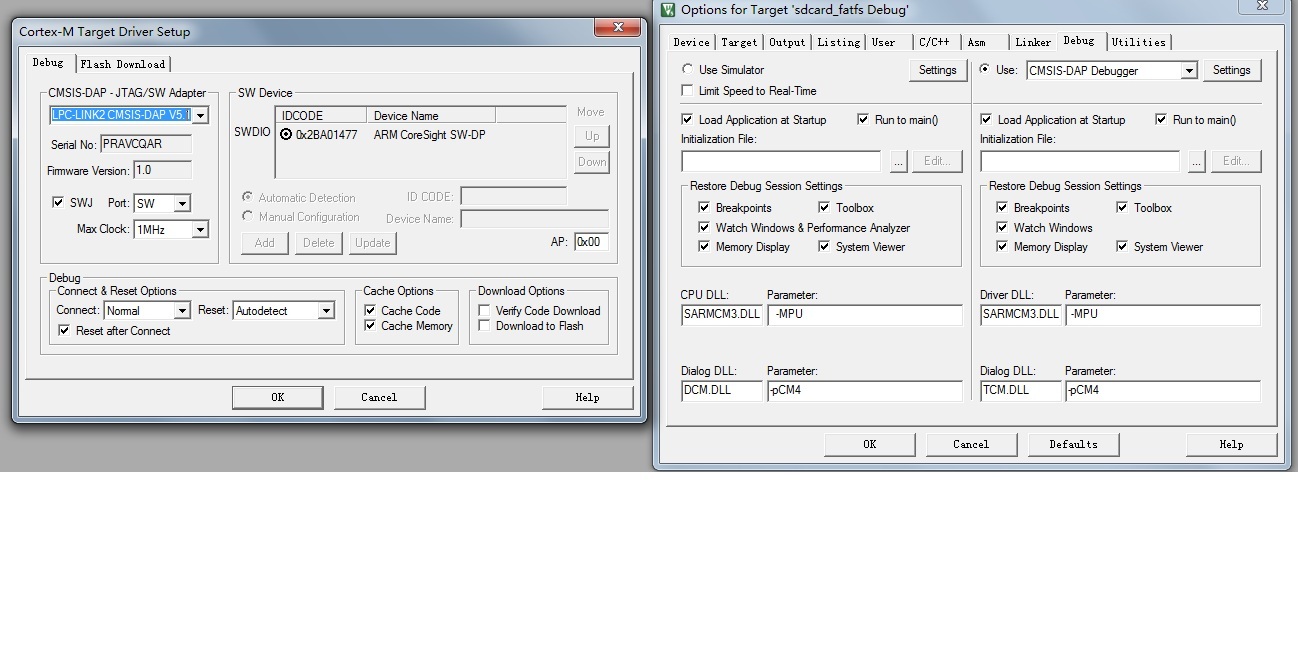Toggle debugger-side System Viewer checkbox

click(x=1122, y=247)
